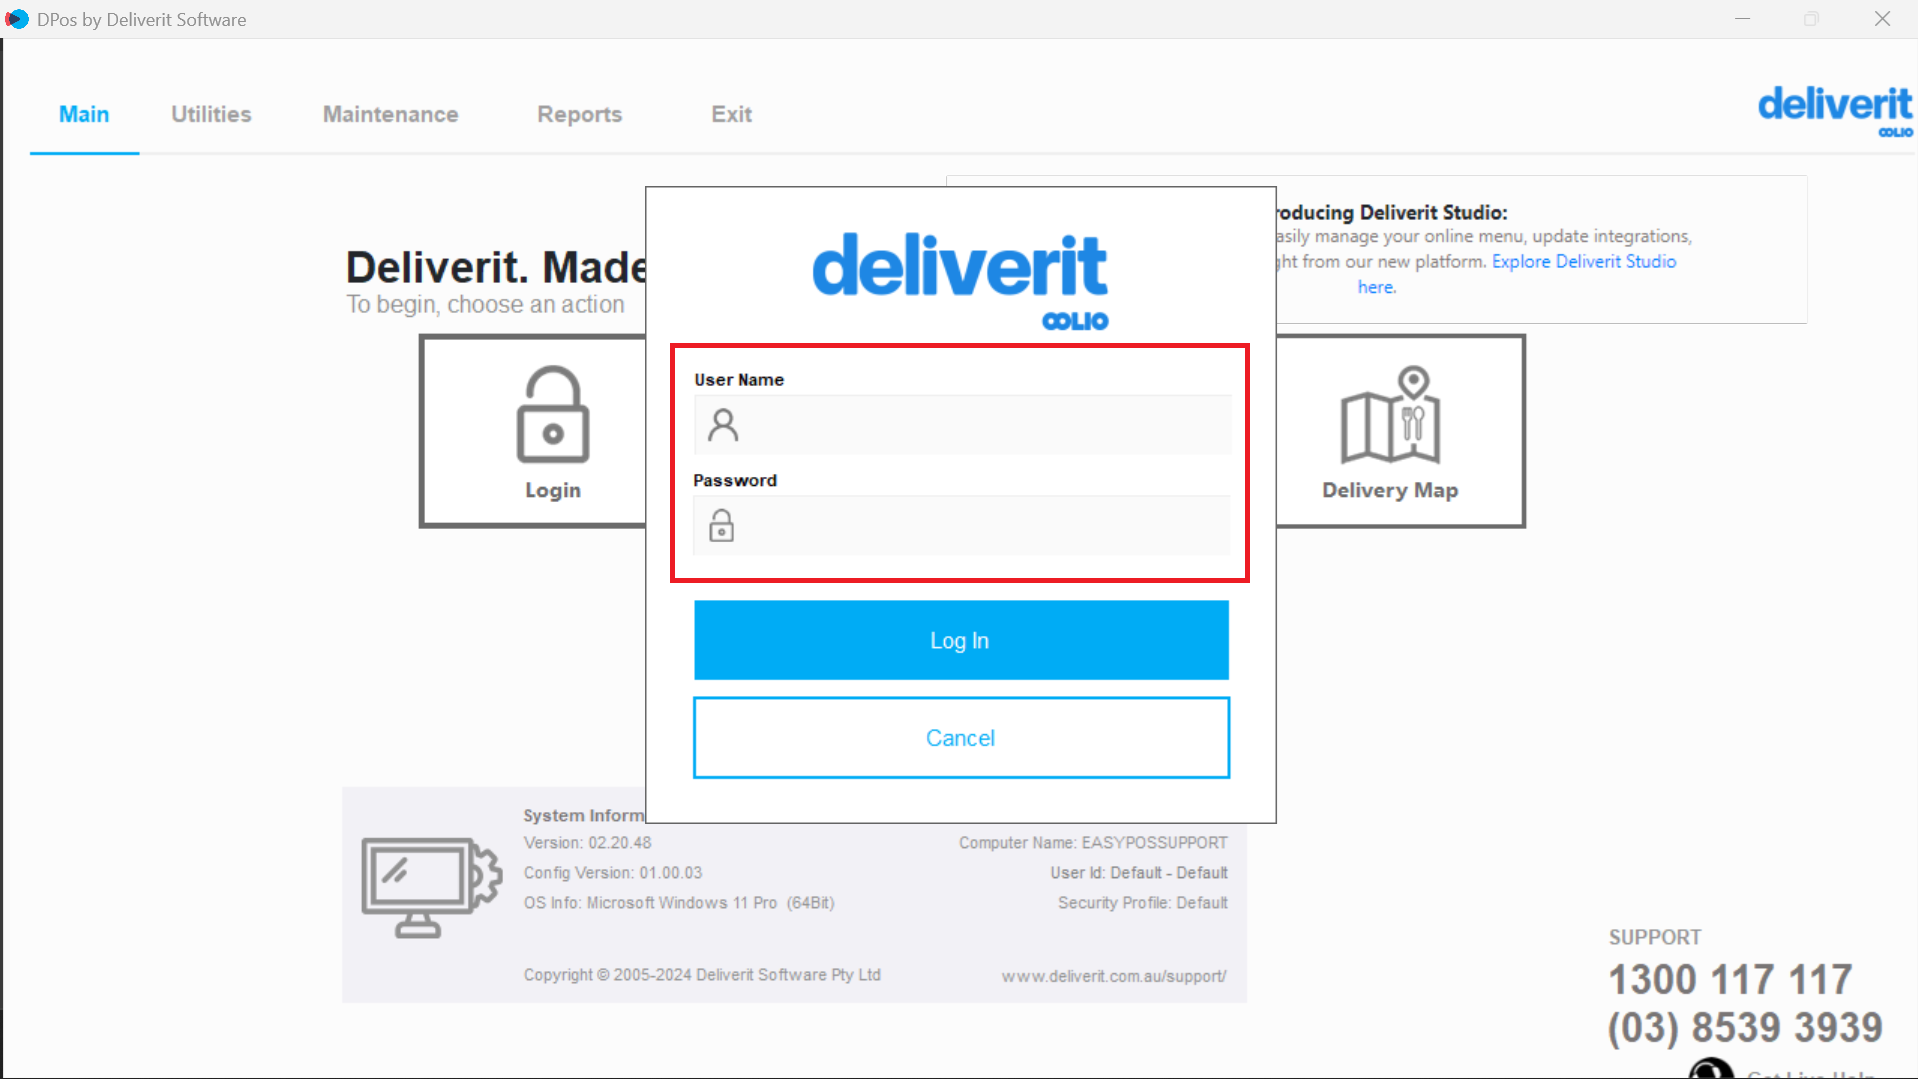Open the Maintenance menu
The width and height of the screenshot is (1918, 1079).
coord(390,114)
